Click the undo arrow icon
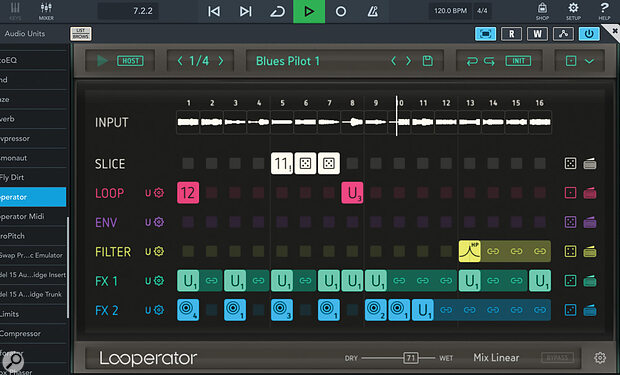The image size is (620, 375). coord(472,61)
